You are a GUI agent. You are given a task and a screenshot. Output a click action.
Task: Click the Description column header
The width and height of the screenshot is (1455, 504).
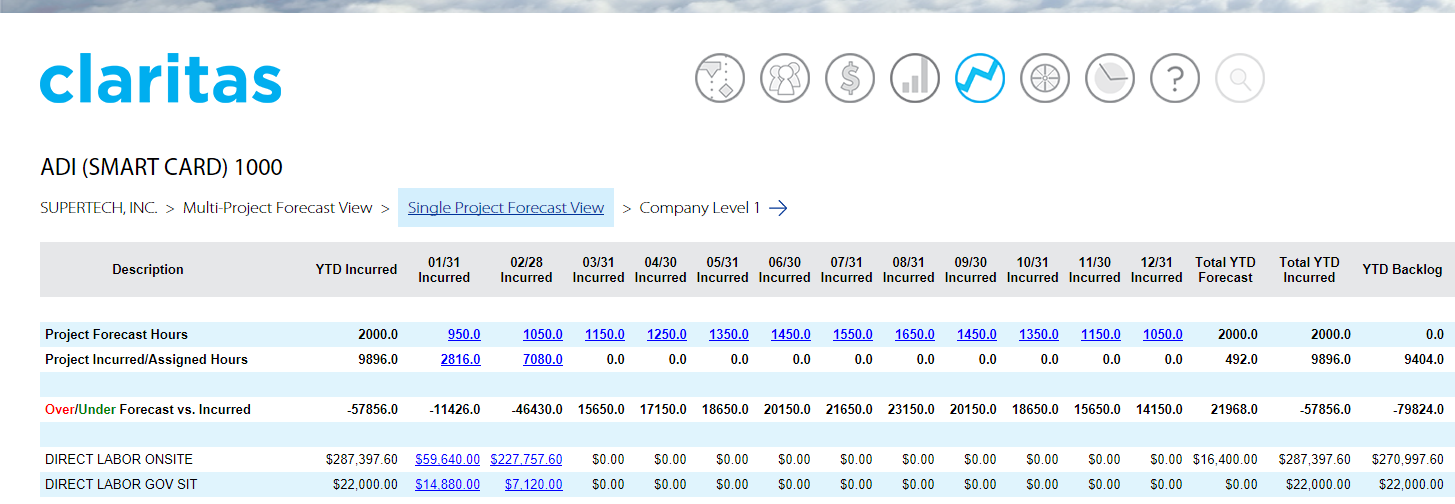(148, 270)
